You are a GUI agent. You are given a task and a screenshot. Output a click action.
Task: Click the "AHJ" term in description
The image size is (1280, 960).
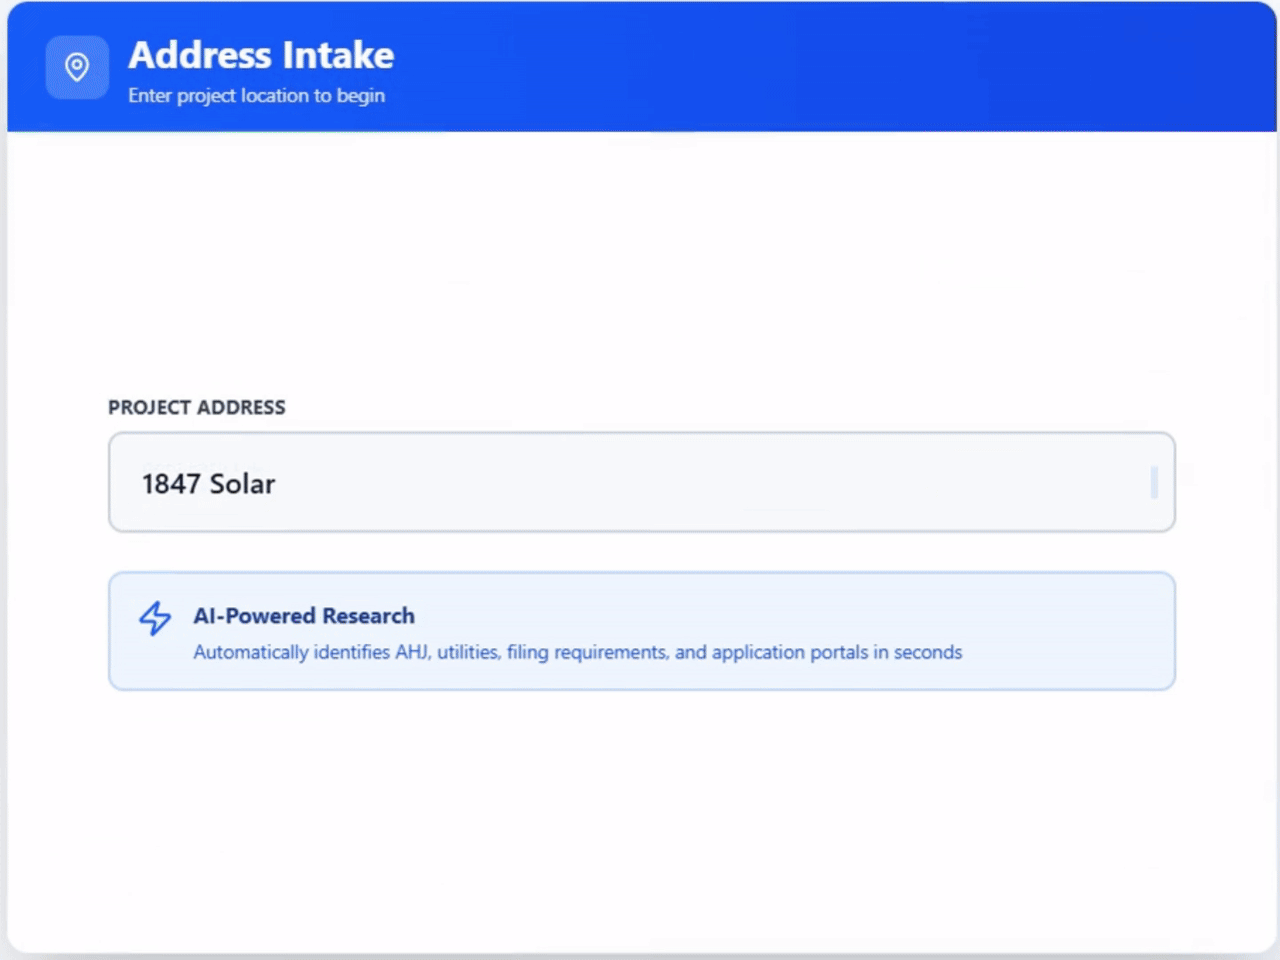[412, 652]
